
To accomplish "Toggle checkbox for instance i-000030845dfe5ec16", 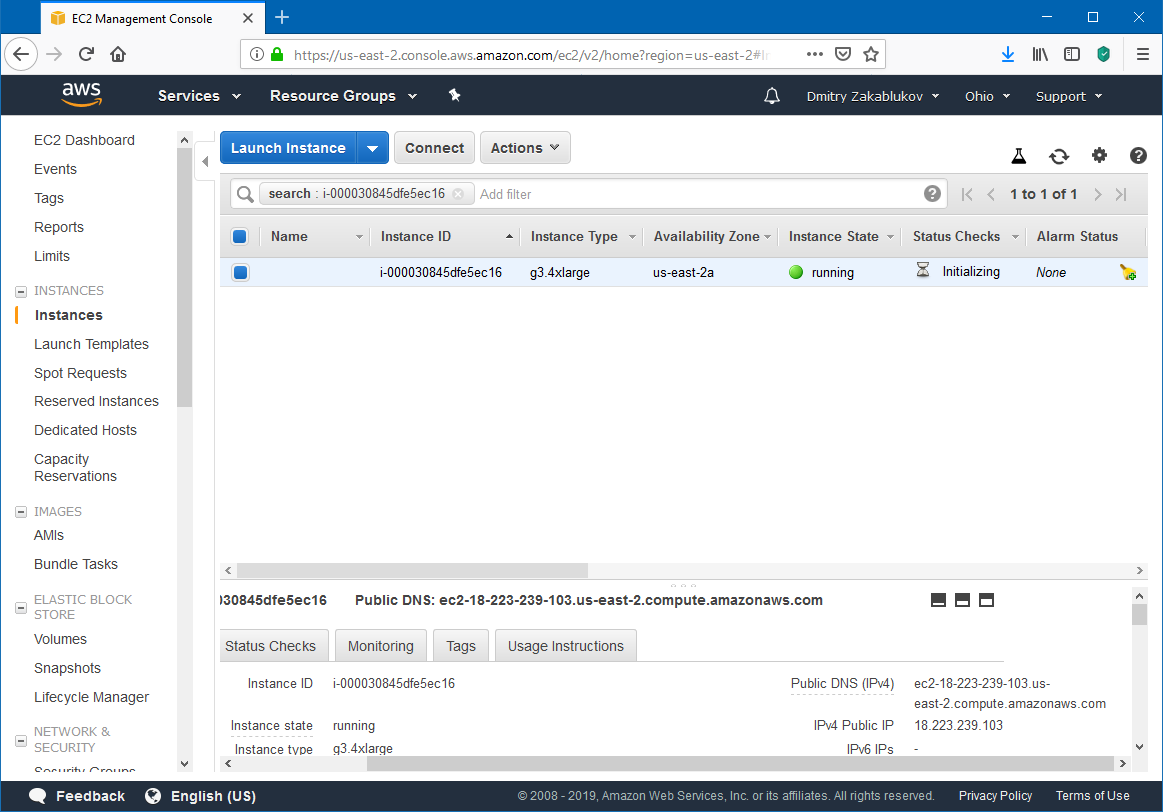I will [240, 272].
